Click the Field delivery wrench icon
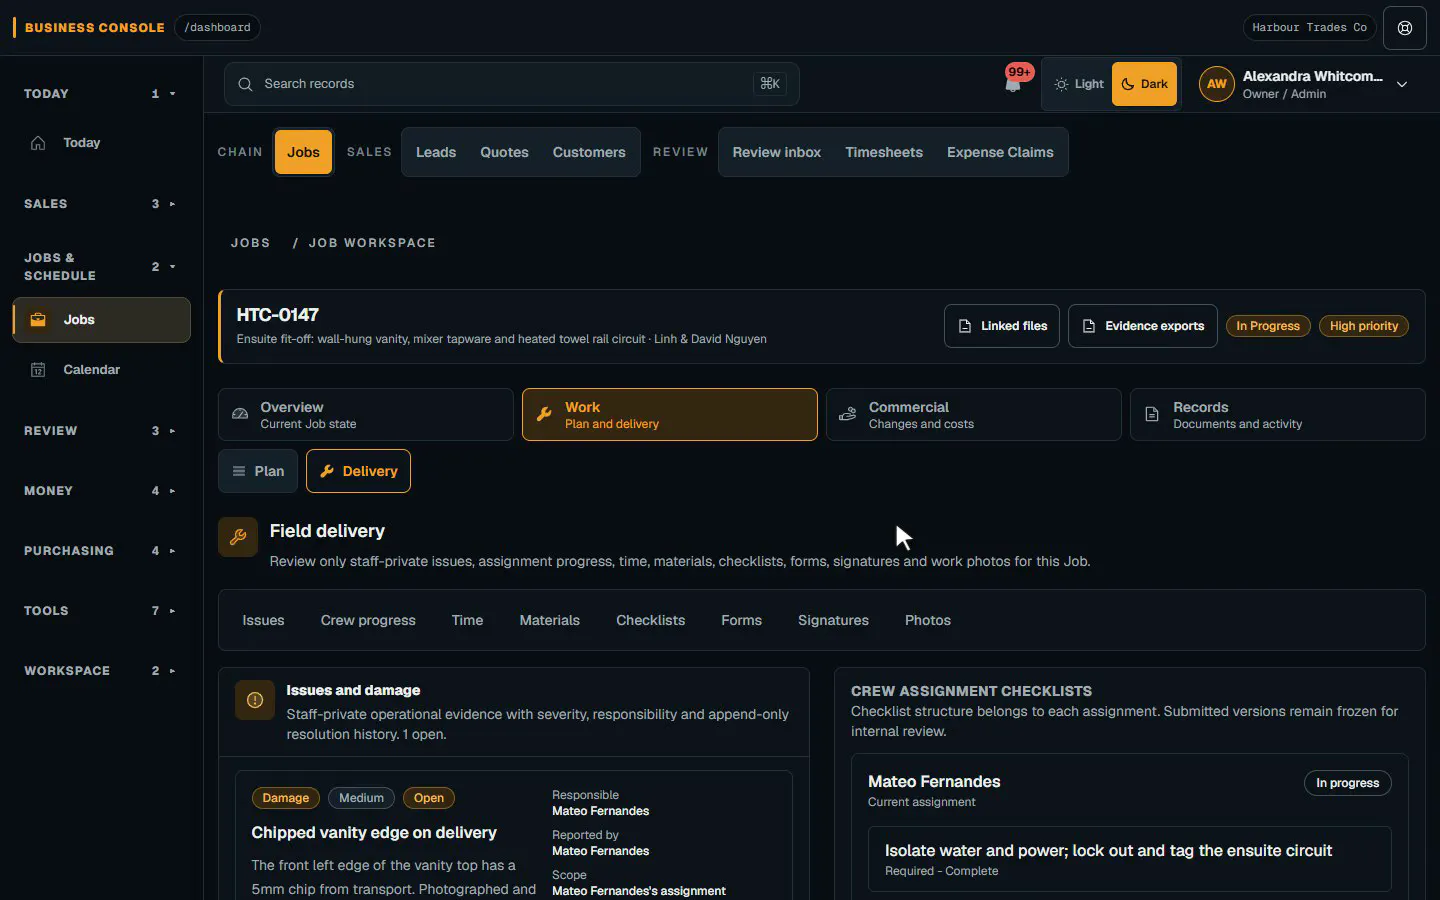The height and width of the screenshot is (900, 1440). tap(238, 537)
